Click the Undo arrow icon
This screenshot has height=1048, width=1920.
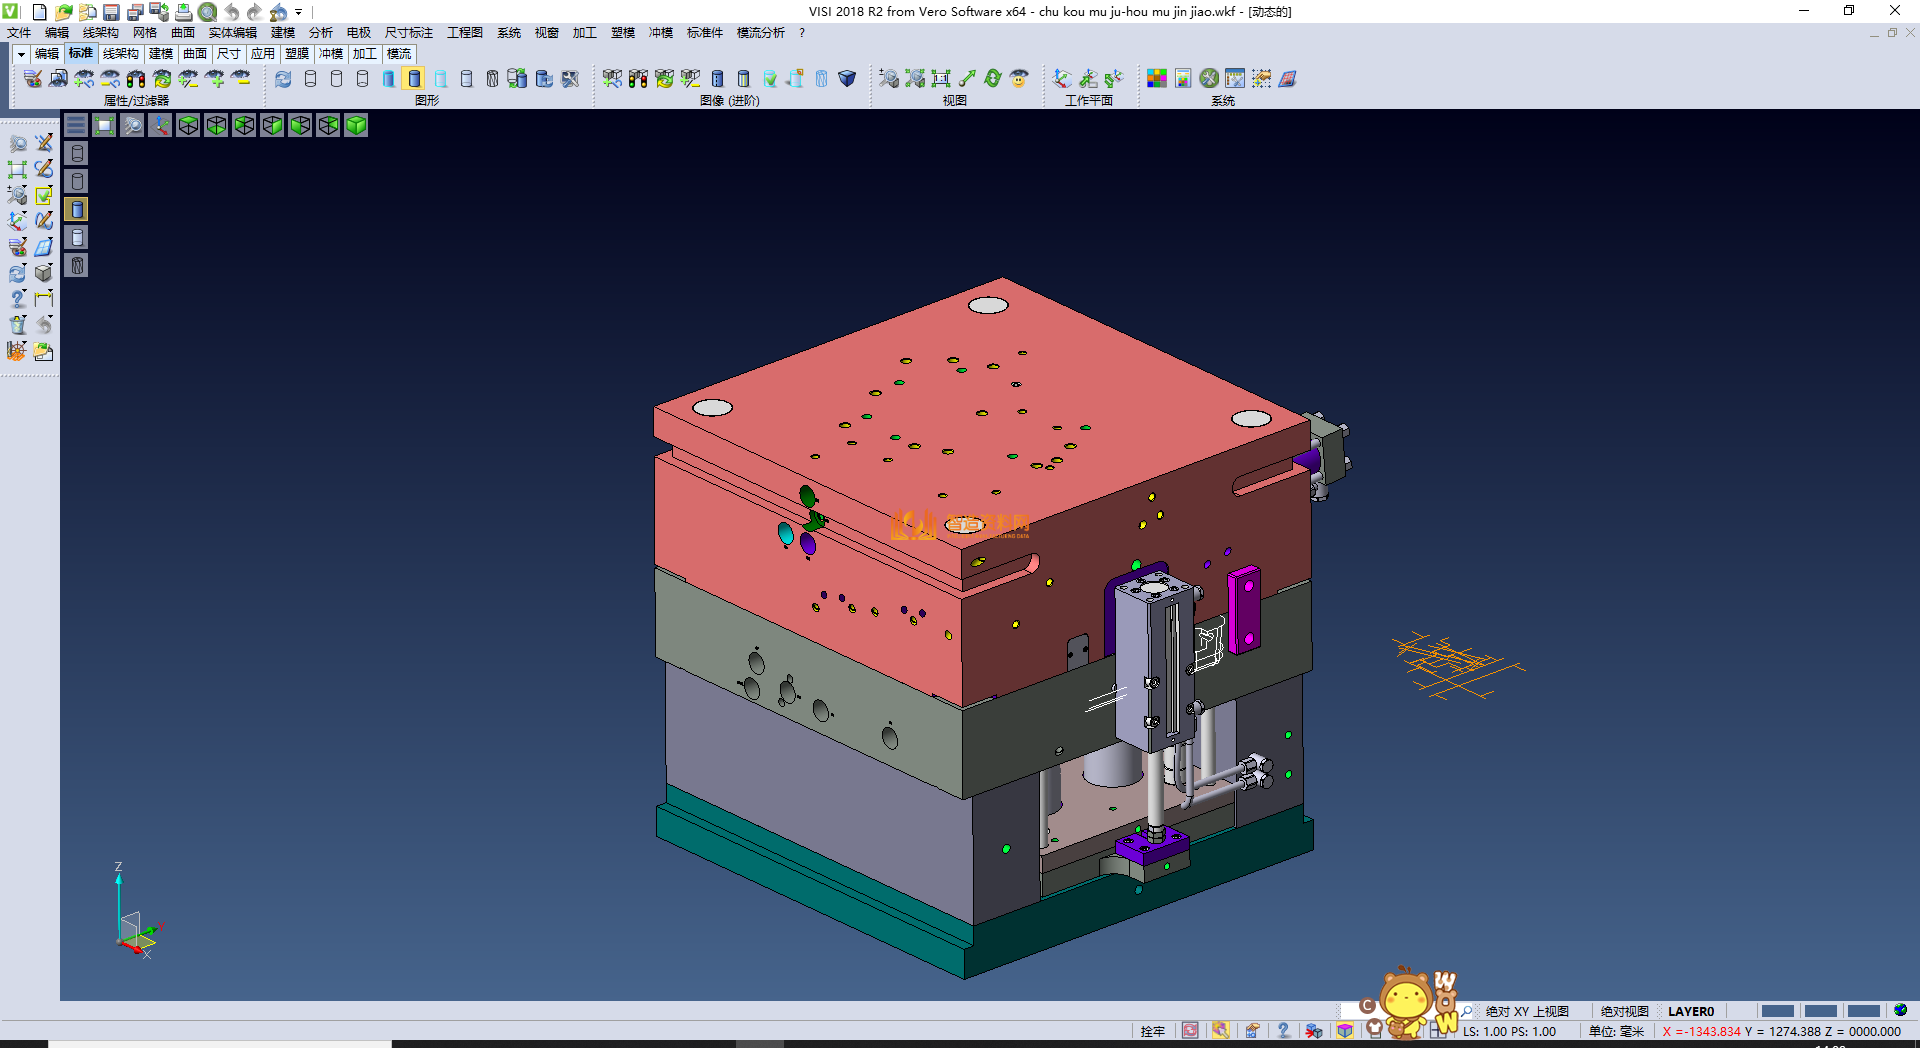(x=232, y=12)
